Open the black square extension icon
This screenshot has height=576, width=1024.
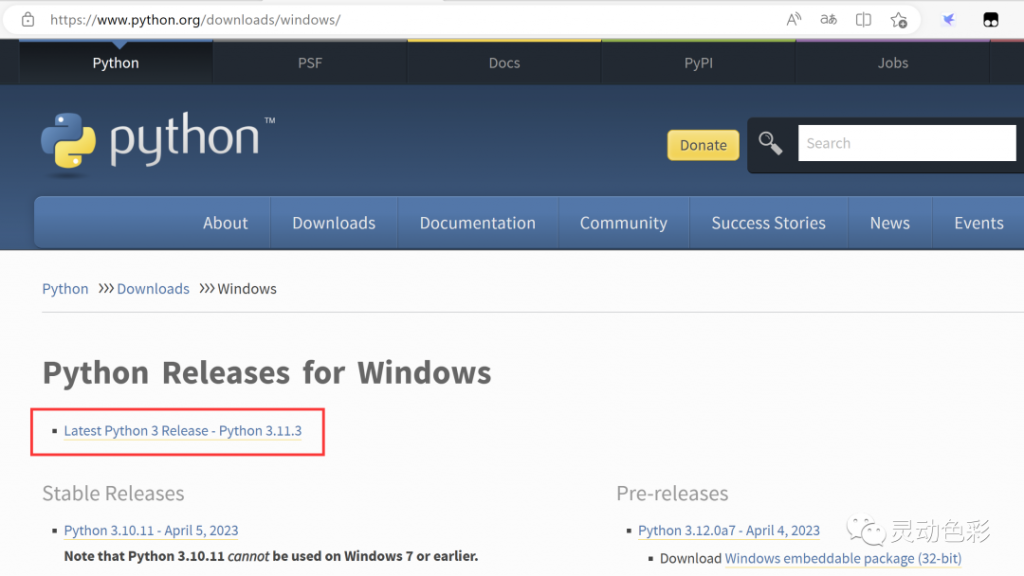(991, 20)
